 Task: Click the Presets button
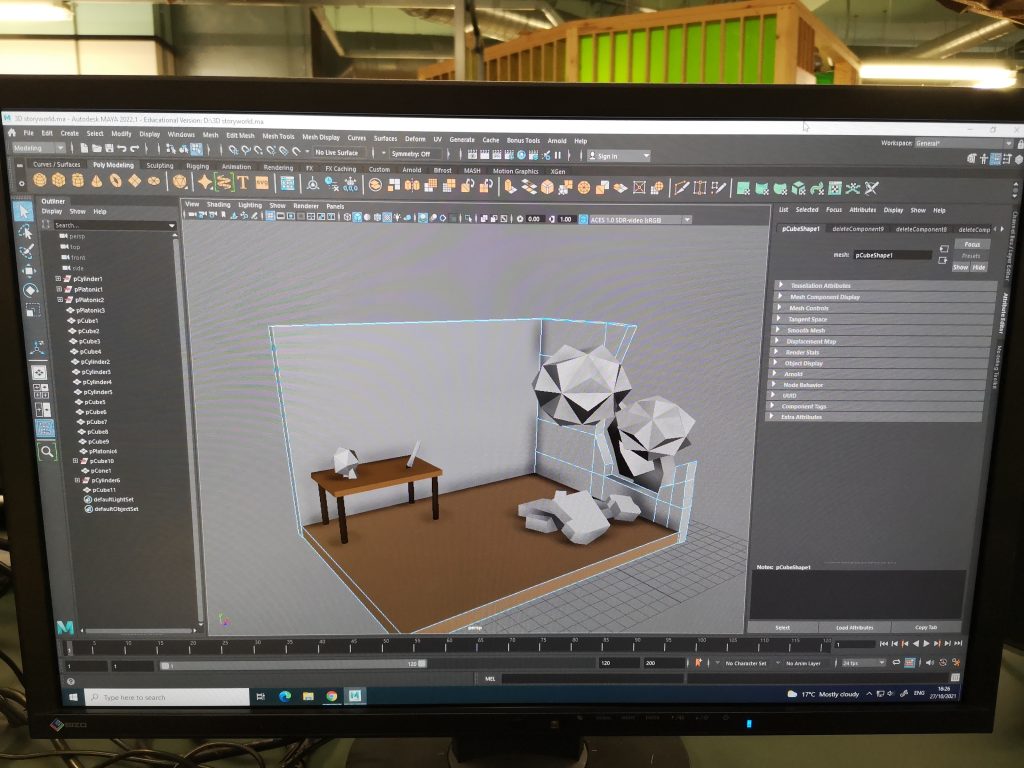[x=971, y=255]
